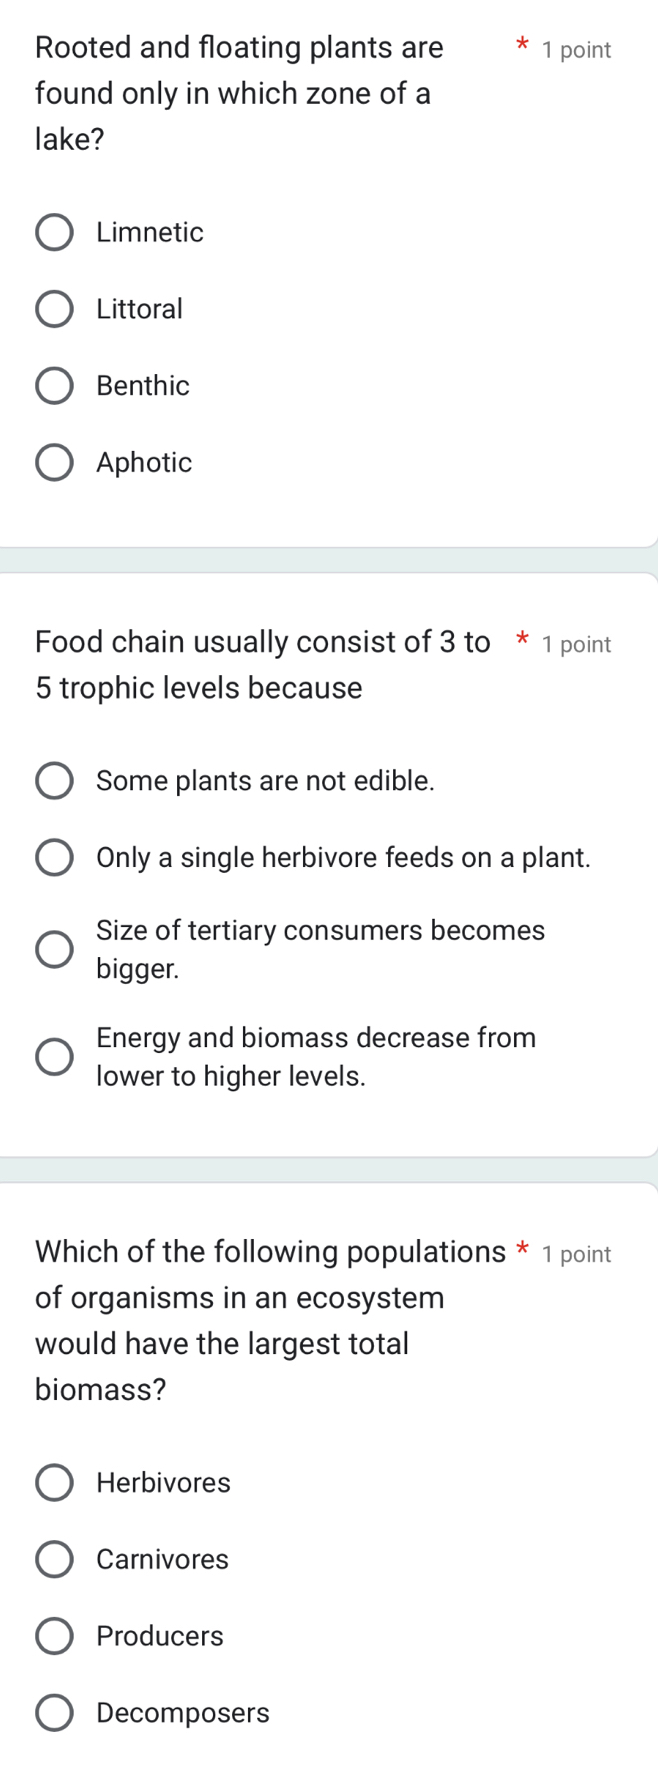658x1777 pixels.
Task: Click the 'Energy and biomass decrease' label text
Action: tap(316, 1057)
